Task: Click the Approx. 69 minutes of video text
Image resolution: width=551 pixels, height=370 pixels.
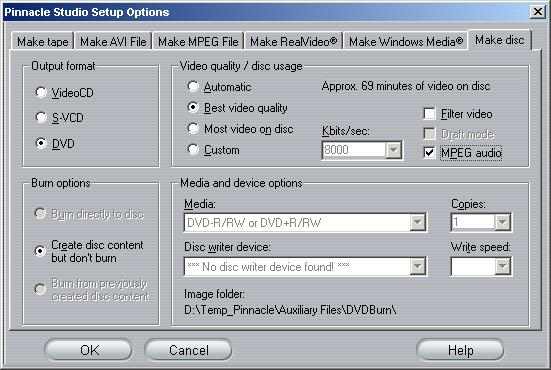Action: (406, 86)
